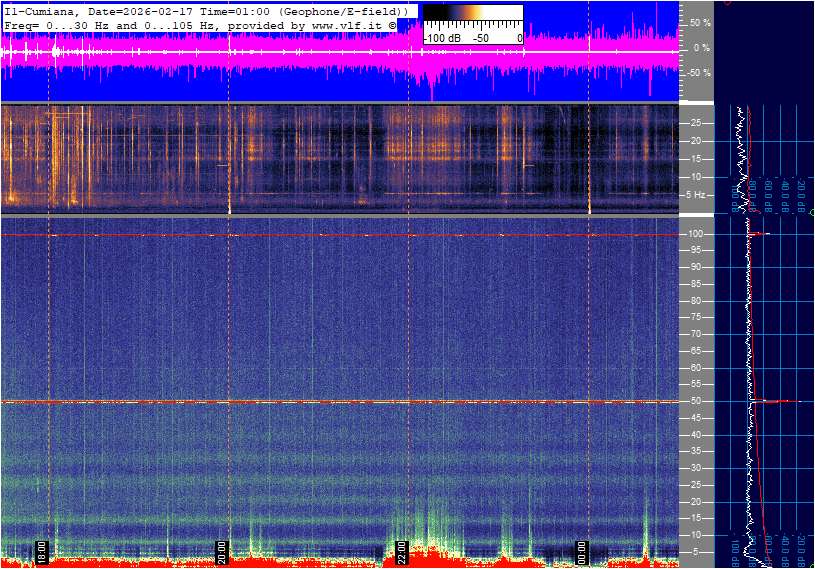Image resolution: width=815 pixels, height=569 pixels.
Task: Click the 30 Hz label on lower axis
Action: pyautogui.click(x=696, y=469)
